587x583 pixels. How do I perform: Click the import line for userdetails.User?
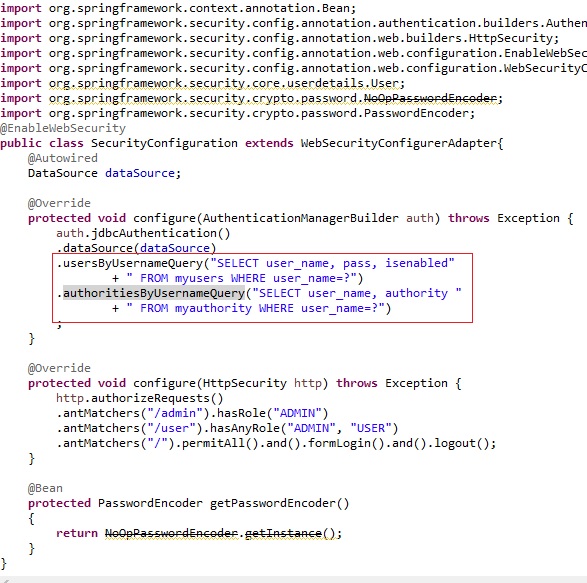tap(203, 83)
